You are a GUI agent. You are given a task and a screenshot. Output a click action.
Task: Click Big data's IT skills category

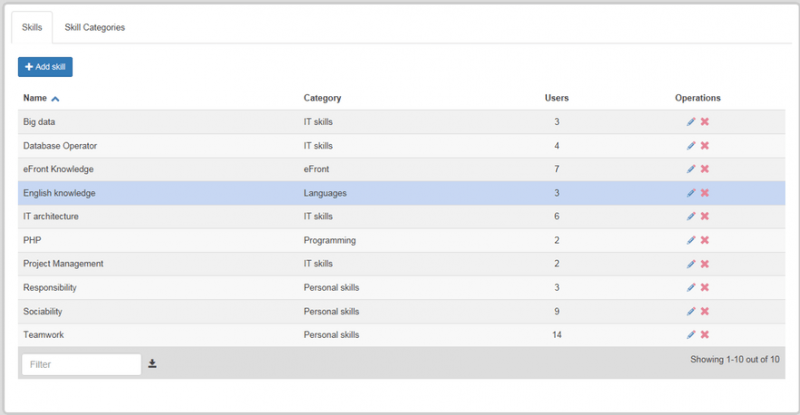[318, 122]
